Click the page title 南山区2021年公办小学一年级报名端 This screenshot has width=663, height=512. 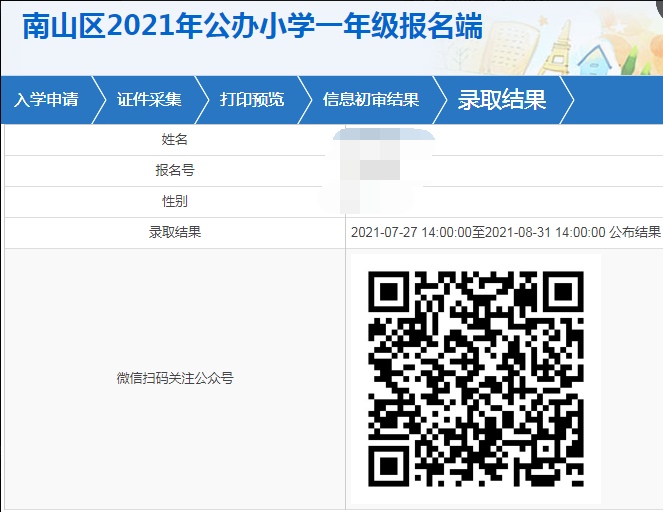(x=252, y=26)
